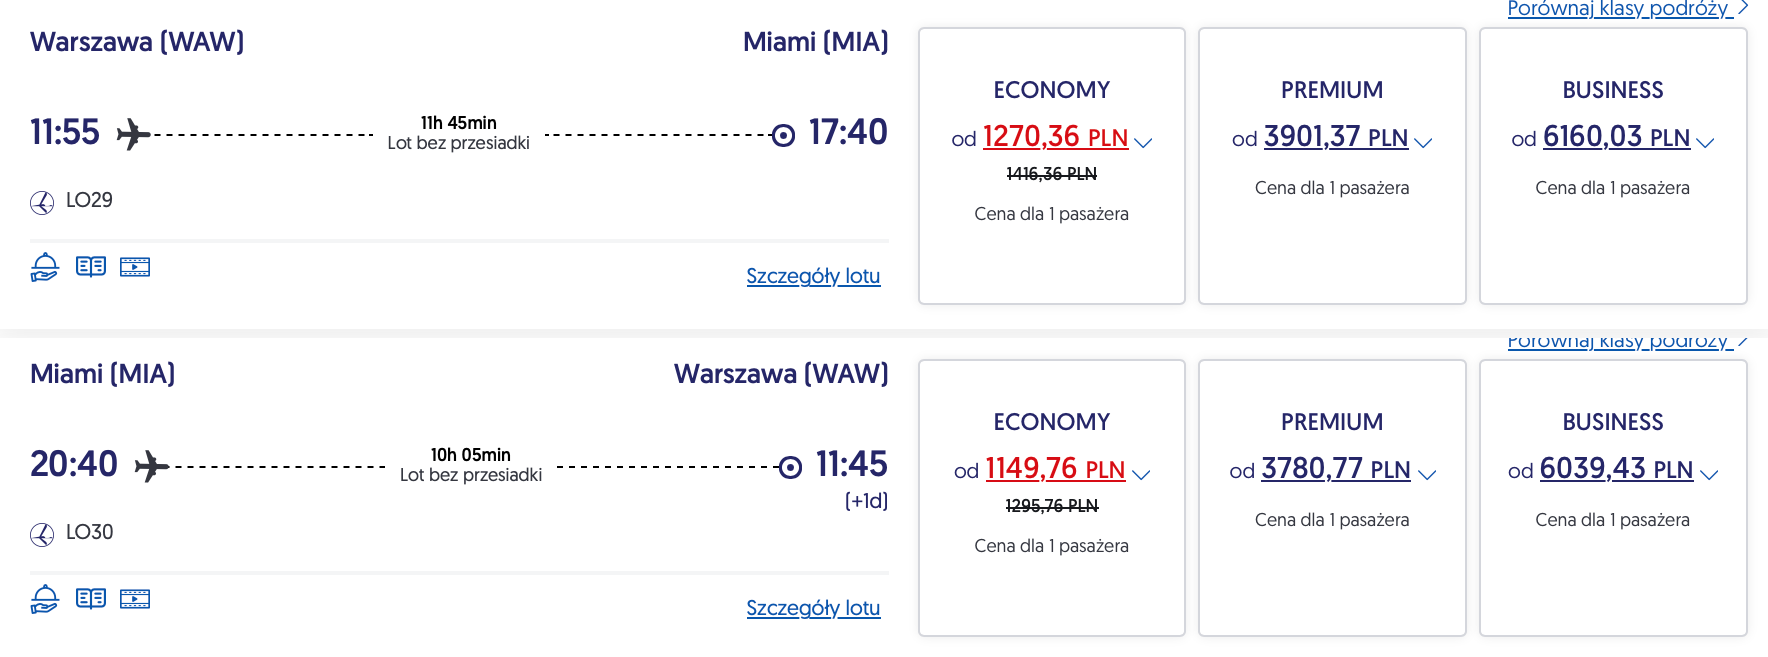Click the LOT airline logo beside LO29
Viewport: 1768px width, 657px height.
point(42,203)
